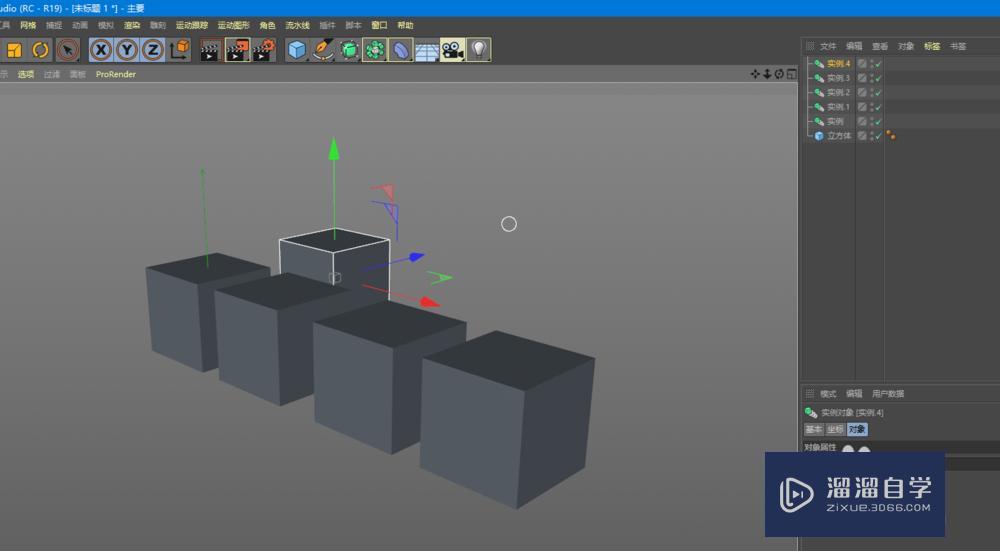This screenshot has width=1000, height=551.
Task: Select 实例.2 in object tree
Action: (x=839, y=92)
